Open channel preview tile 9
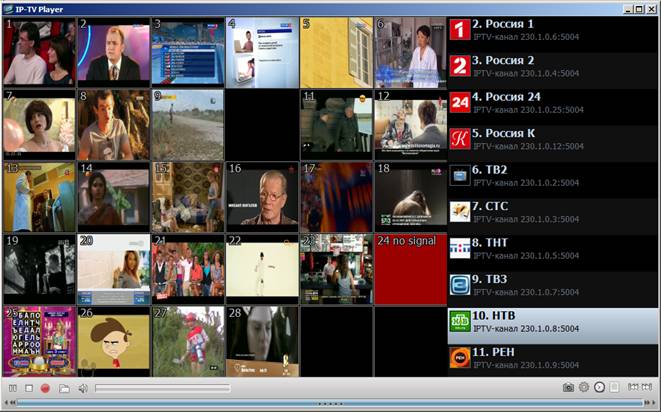Image resolution: width=661 pixels, height=412 pixels. point(188,125)
